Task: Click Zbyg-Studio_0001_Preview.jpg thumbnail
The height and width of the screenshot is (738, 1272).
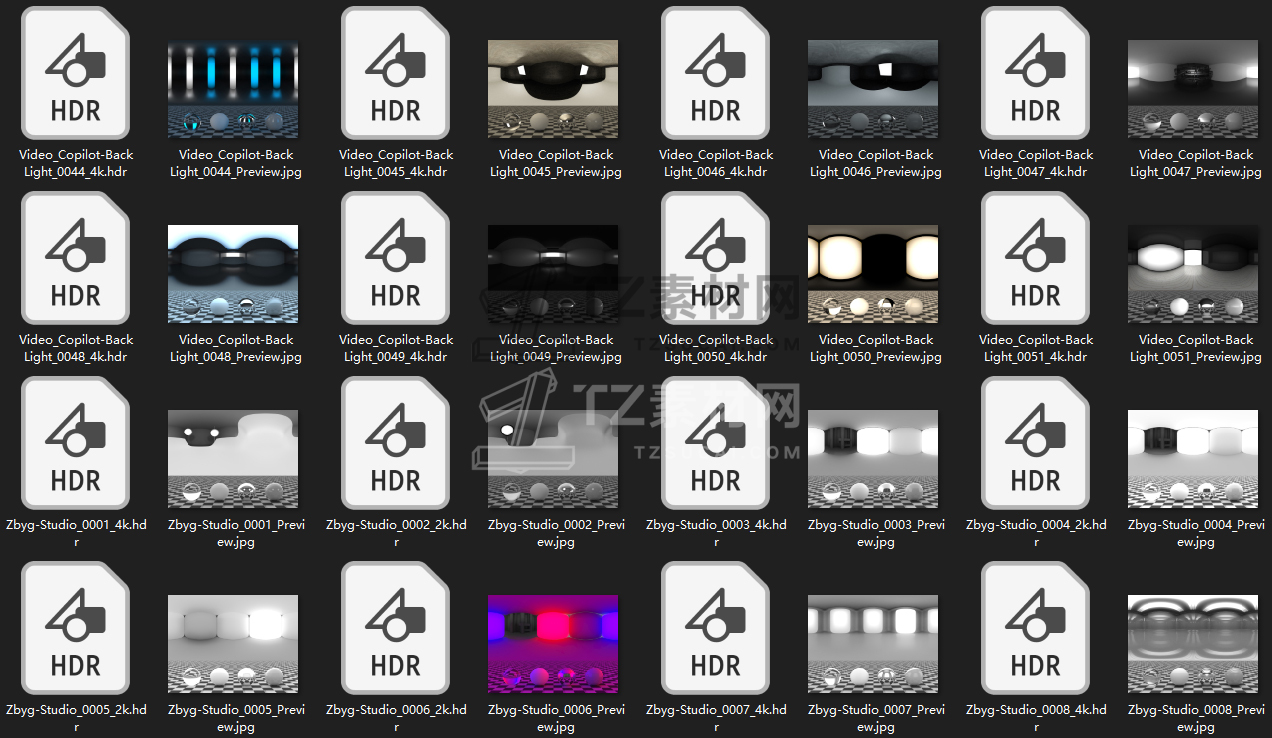Action: click(233, 459)
